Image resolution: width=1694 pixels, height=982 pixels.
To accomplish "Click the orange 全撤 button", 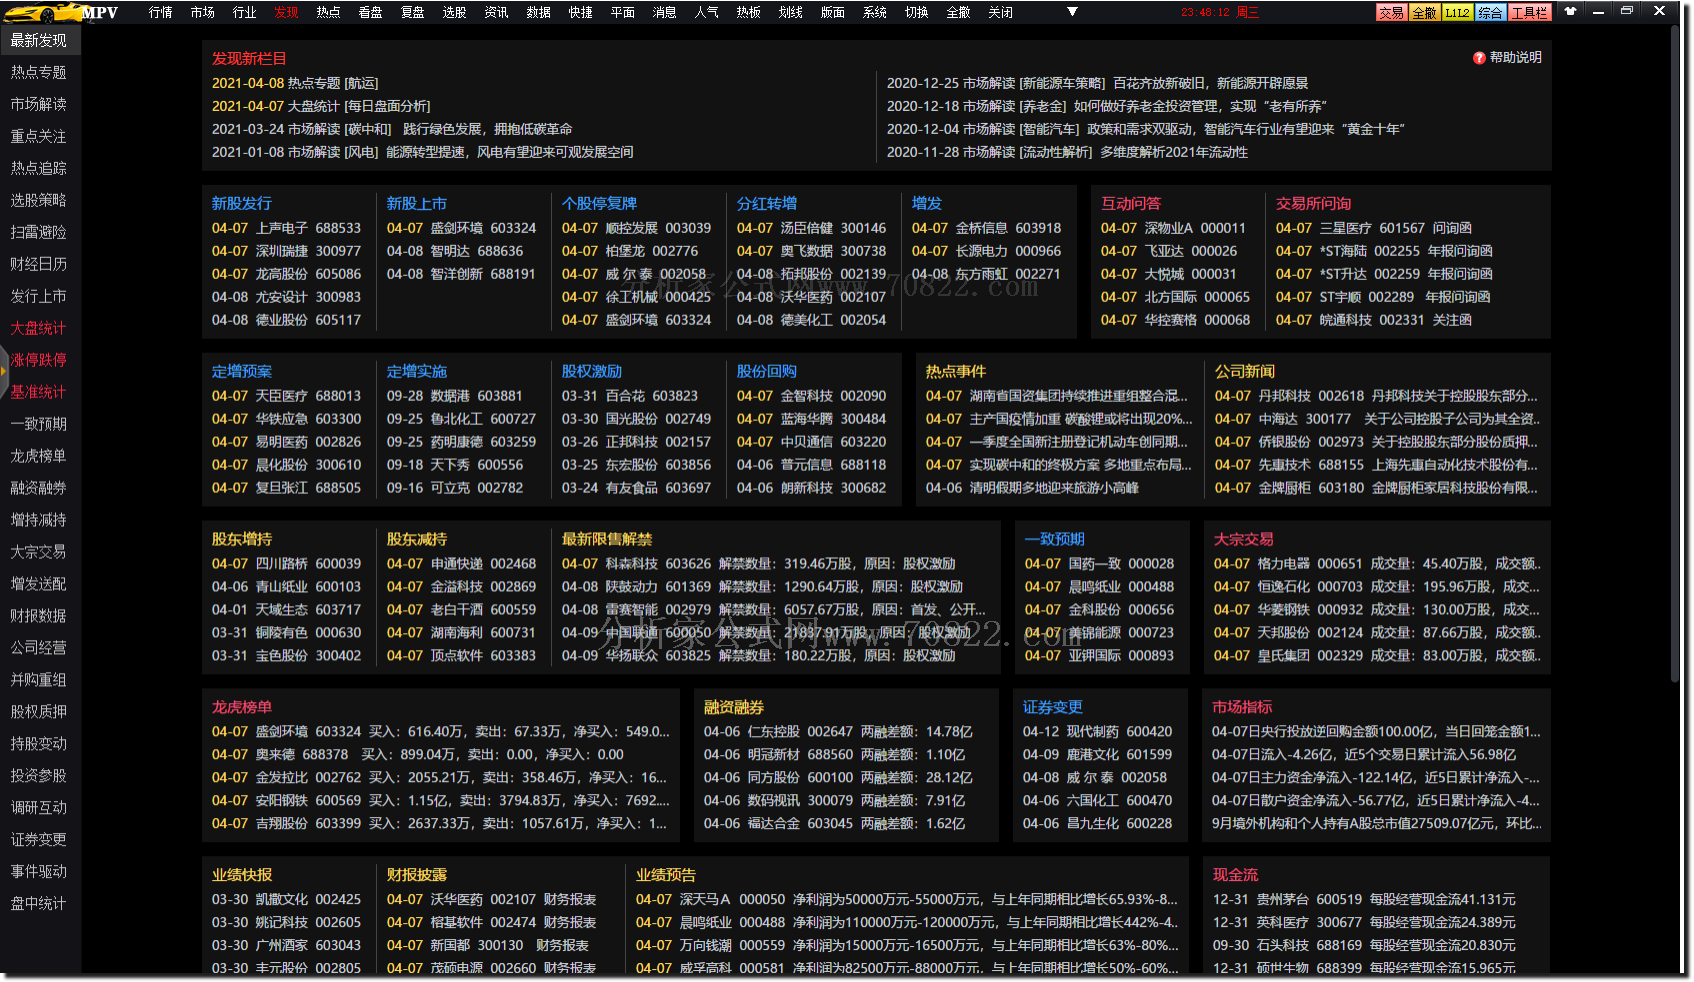I will click(x=1424, y=13).
